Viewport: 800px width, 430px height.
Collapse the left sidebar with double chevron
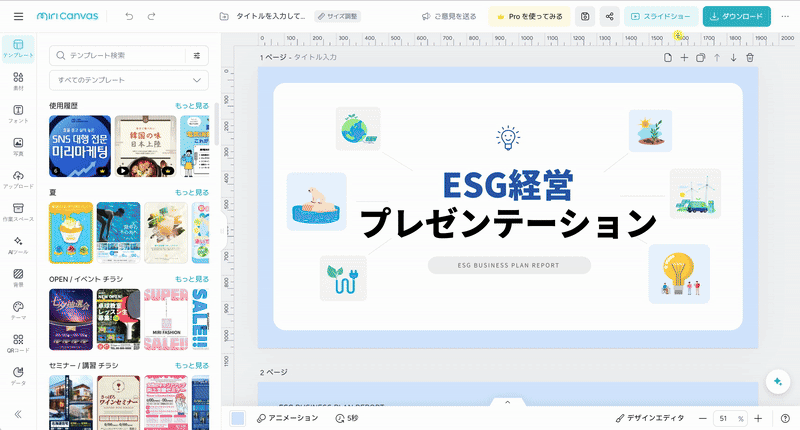[18, 414]
